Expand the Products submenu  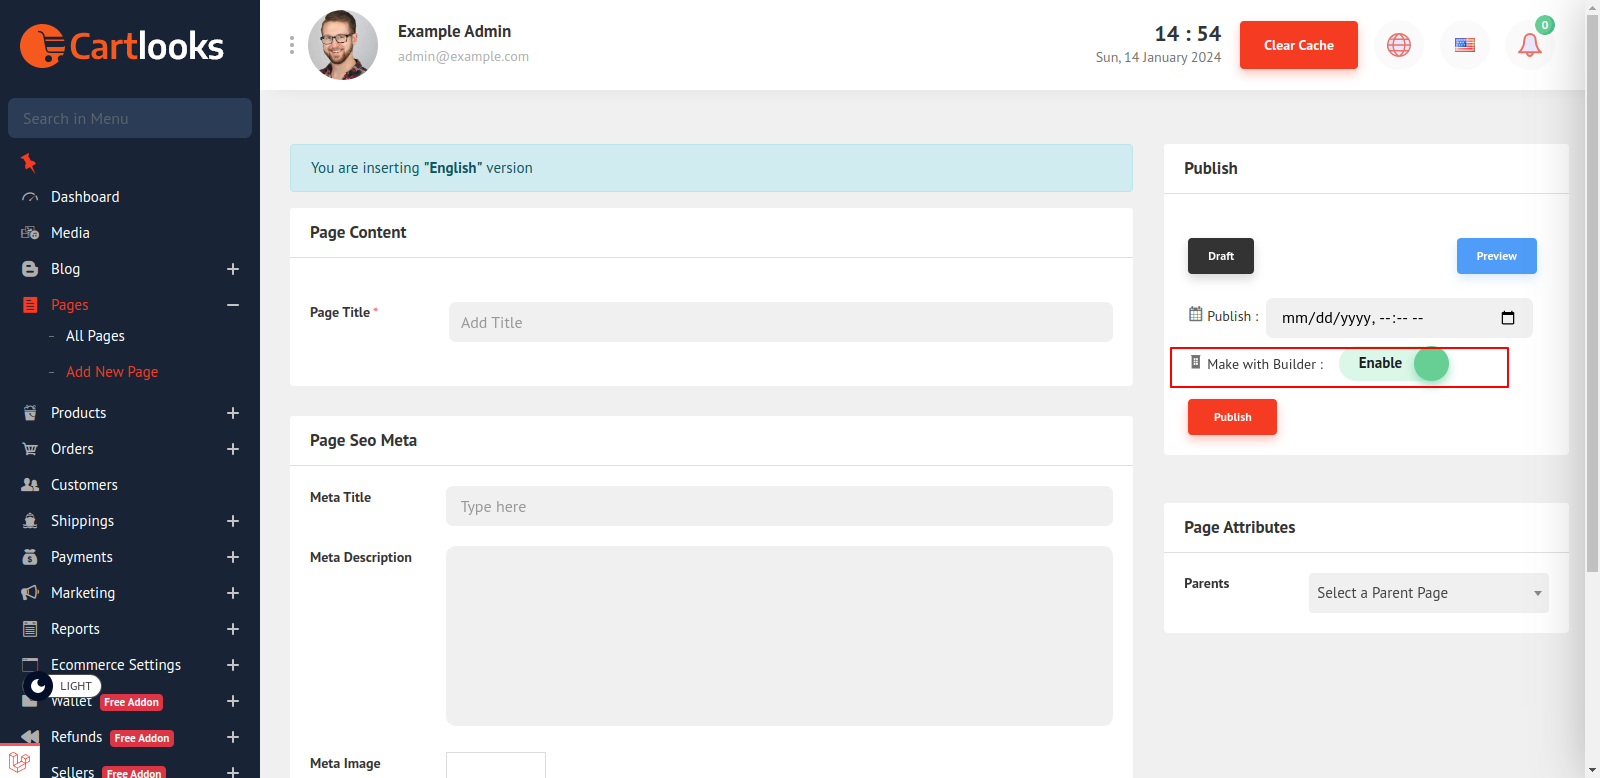(233, 413)
